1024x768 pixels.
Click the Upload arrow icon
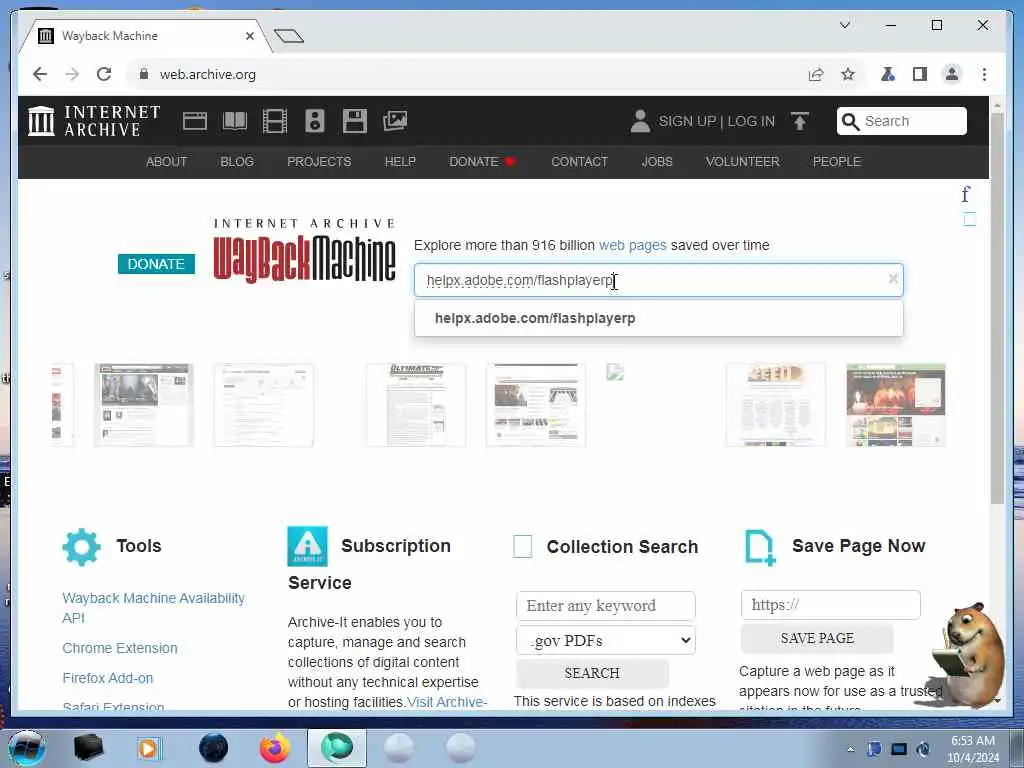tap(799, 121)
